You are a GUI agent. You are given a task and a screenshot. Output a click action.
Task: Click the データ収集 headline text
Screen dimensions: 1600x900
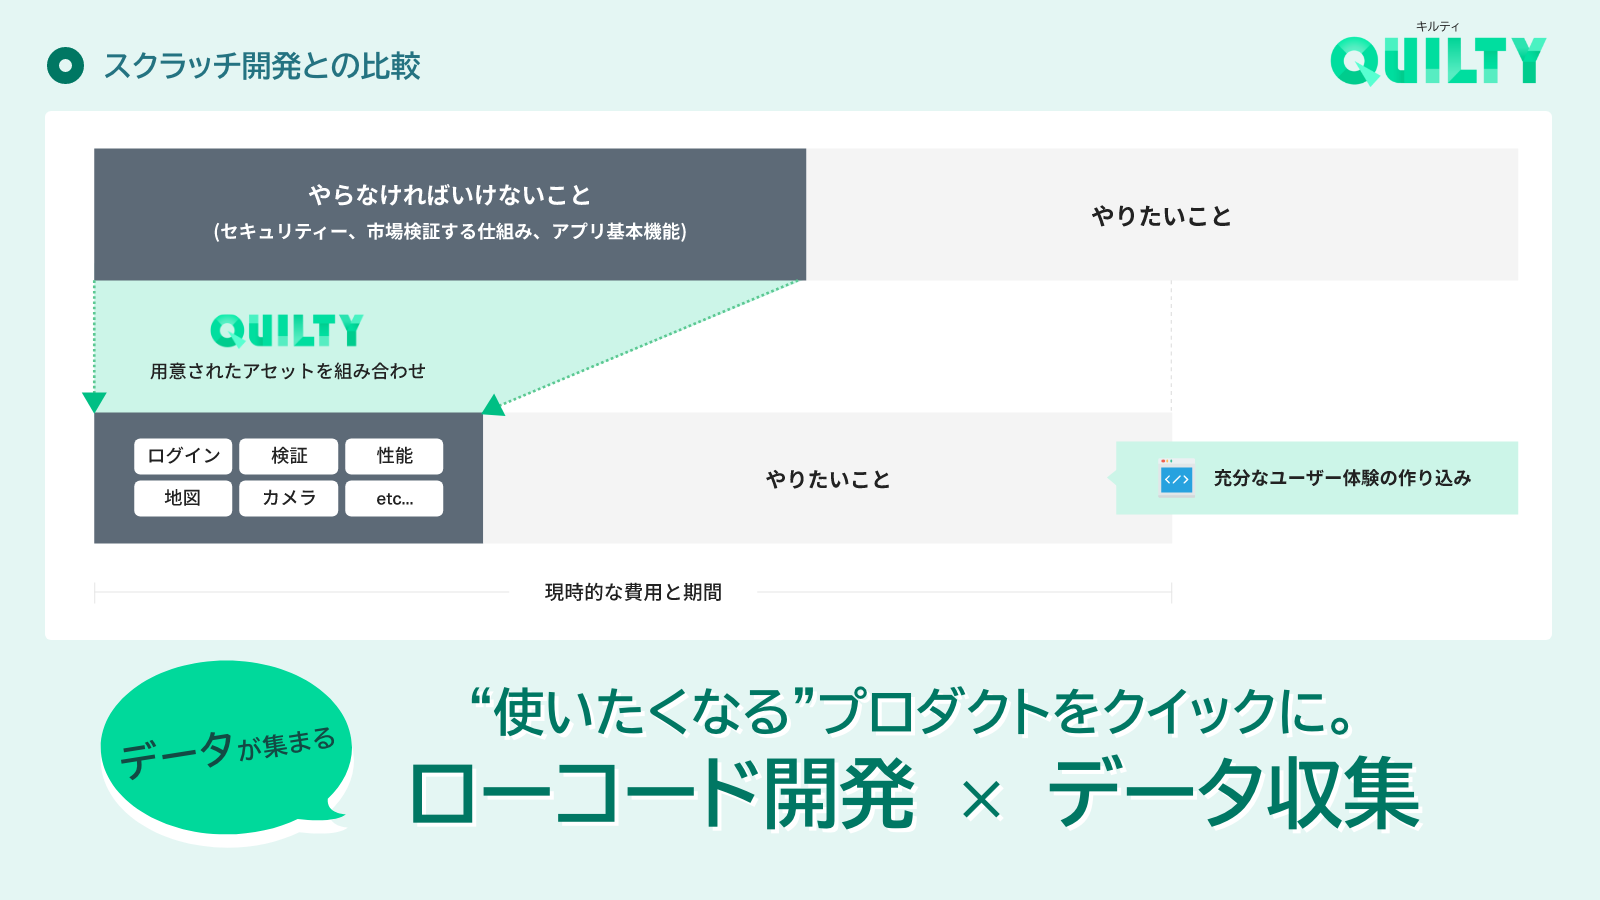[x=1233, y=794]
